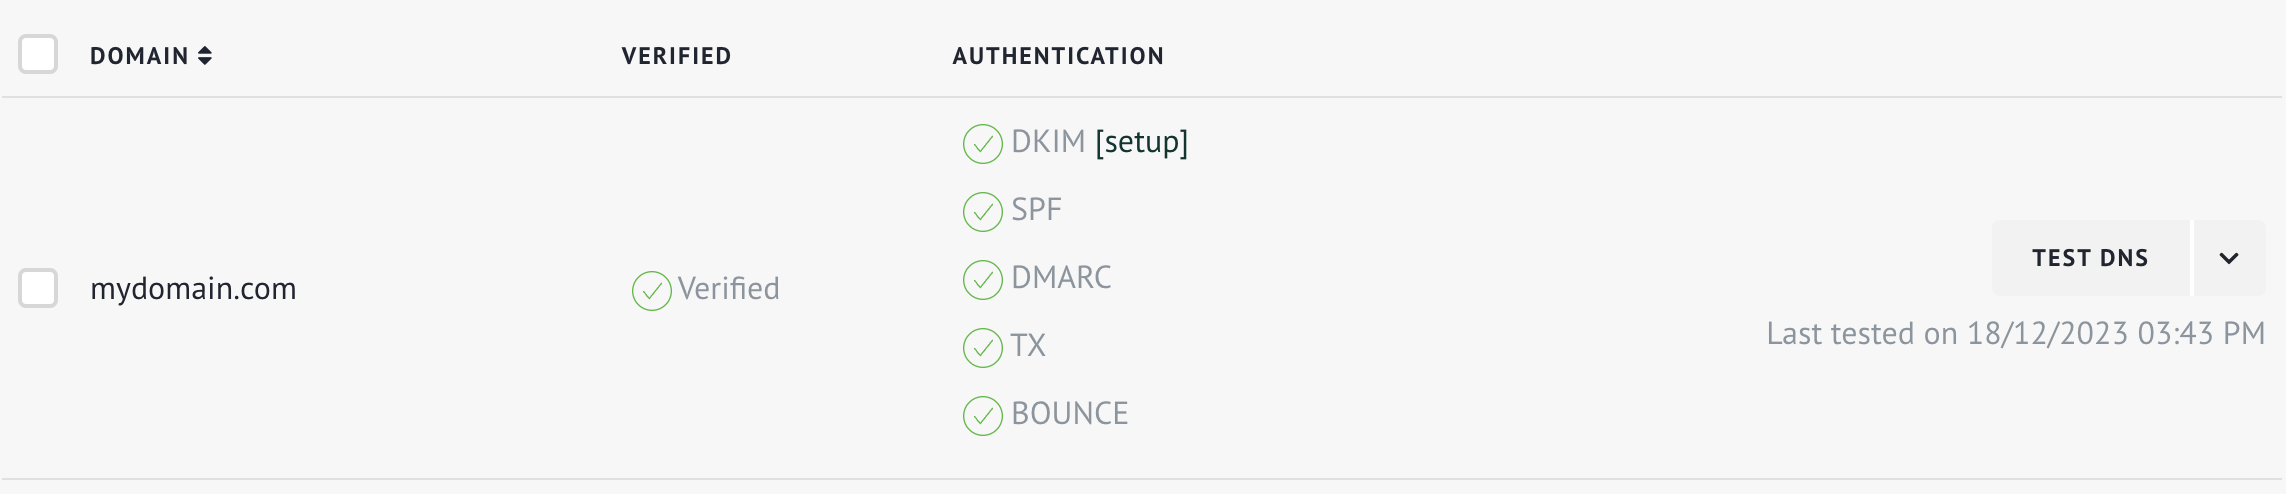Click the VERIFIED column header
The height and width of the screenshot is (494, 2286).
coord(676,56)
